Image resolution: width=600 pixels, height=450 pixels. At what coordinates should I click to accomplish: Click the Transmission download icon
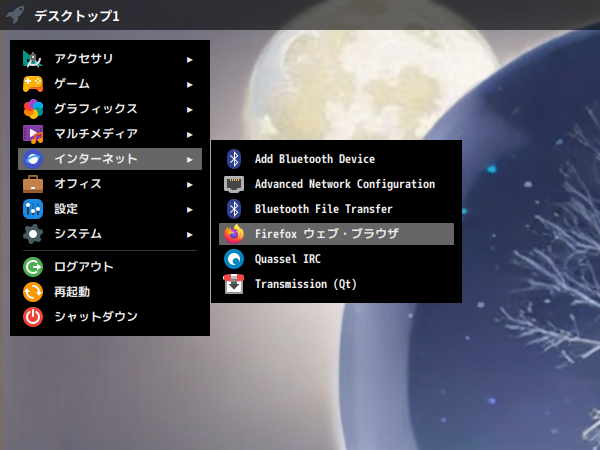(x=234, y=284)
